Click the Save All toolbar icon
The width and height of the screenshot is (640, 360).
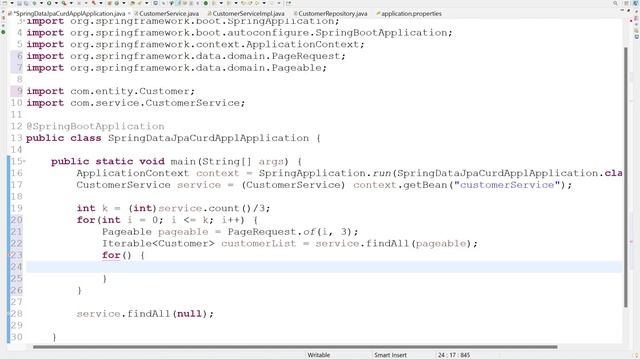26,3
